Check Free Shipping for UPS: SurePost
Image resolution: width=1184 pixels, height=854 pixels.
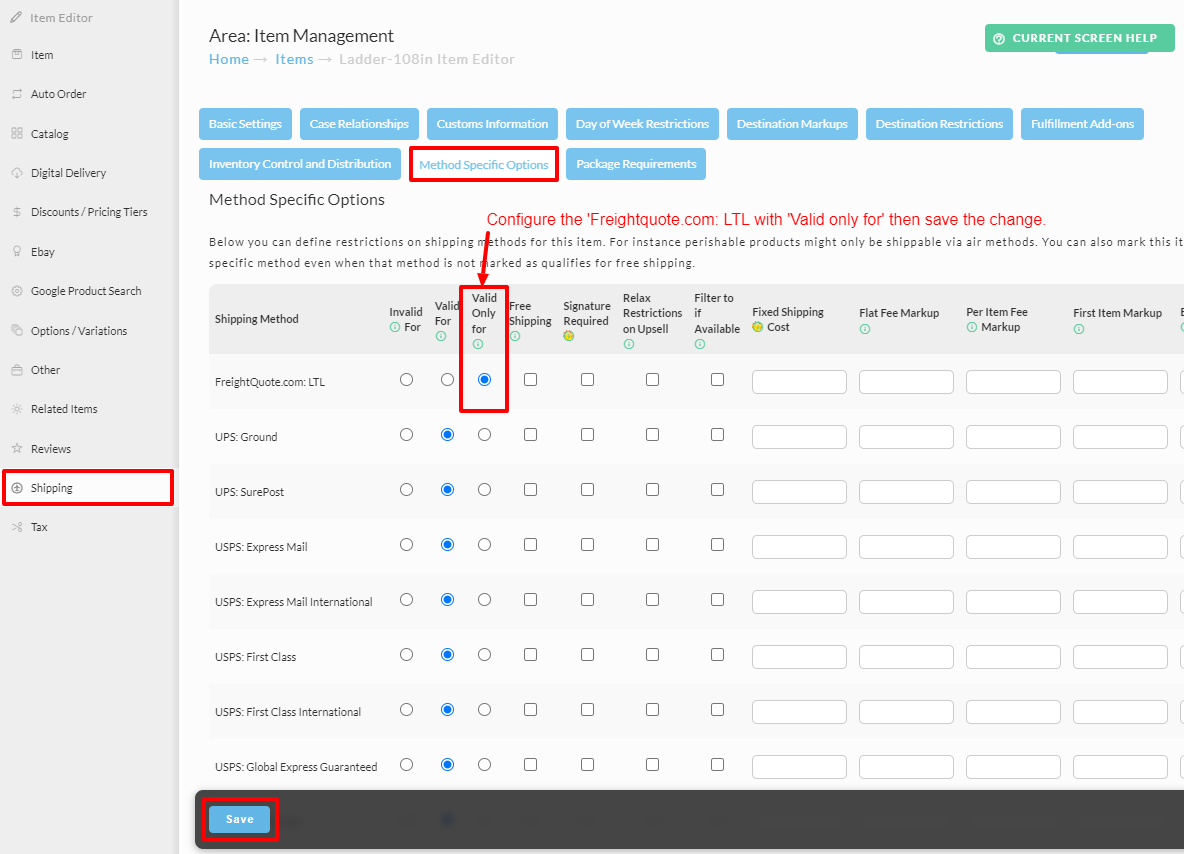click(531, 490)
